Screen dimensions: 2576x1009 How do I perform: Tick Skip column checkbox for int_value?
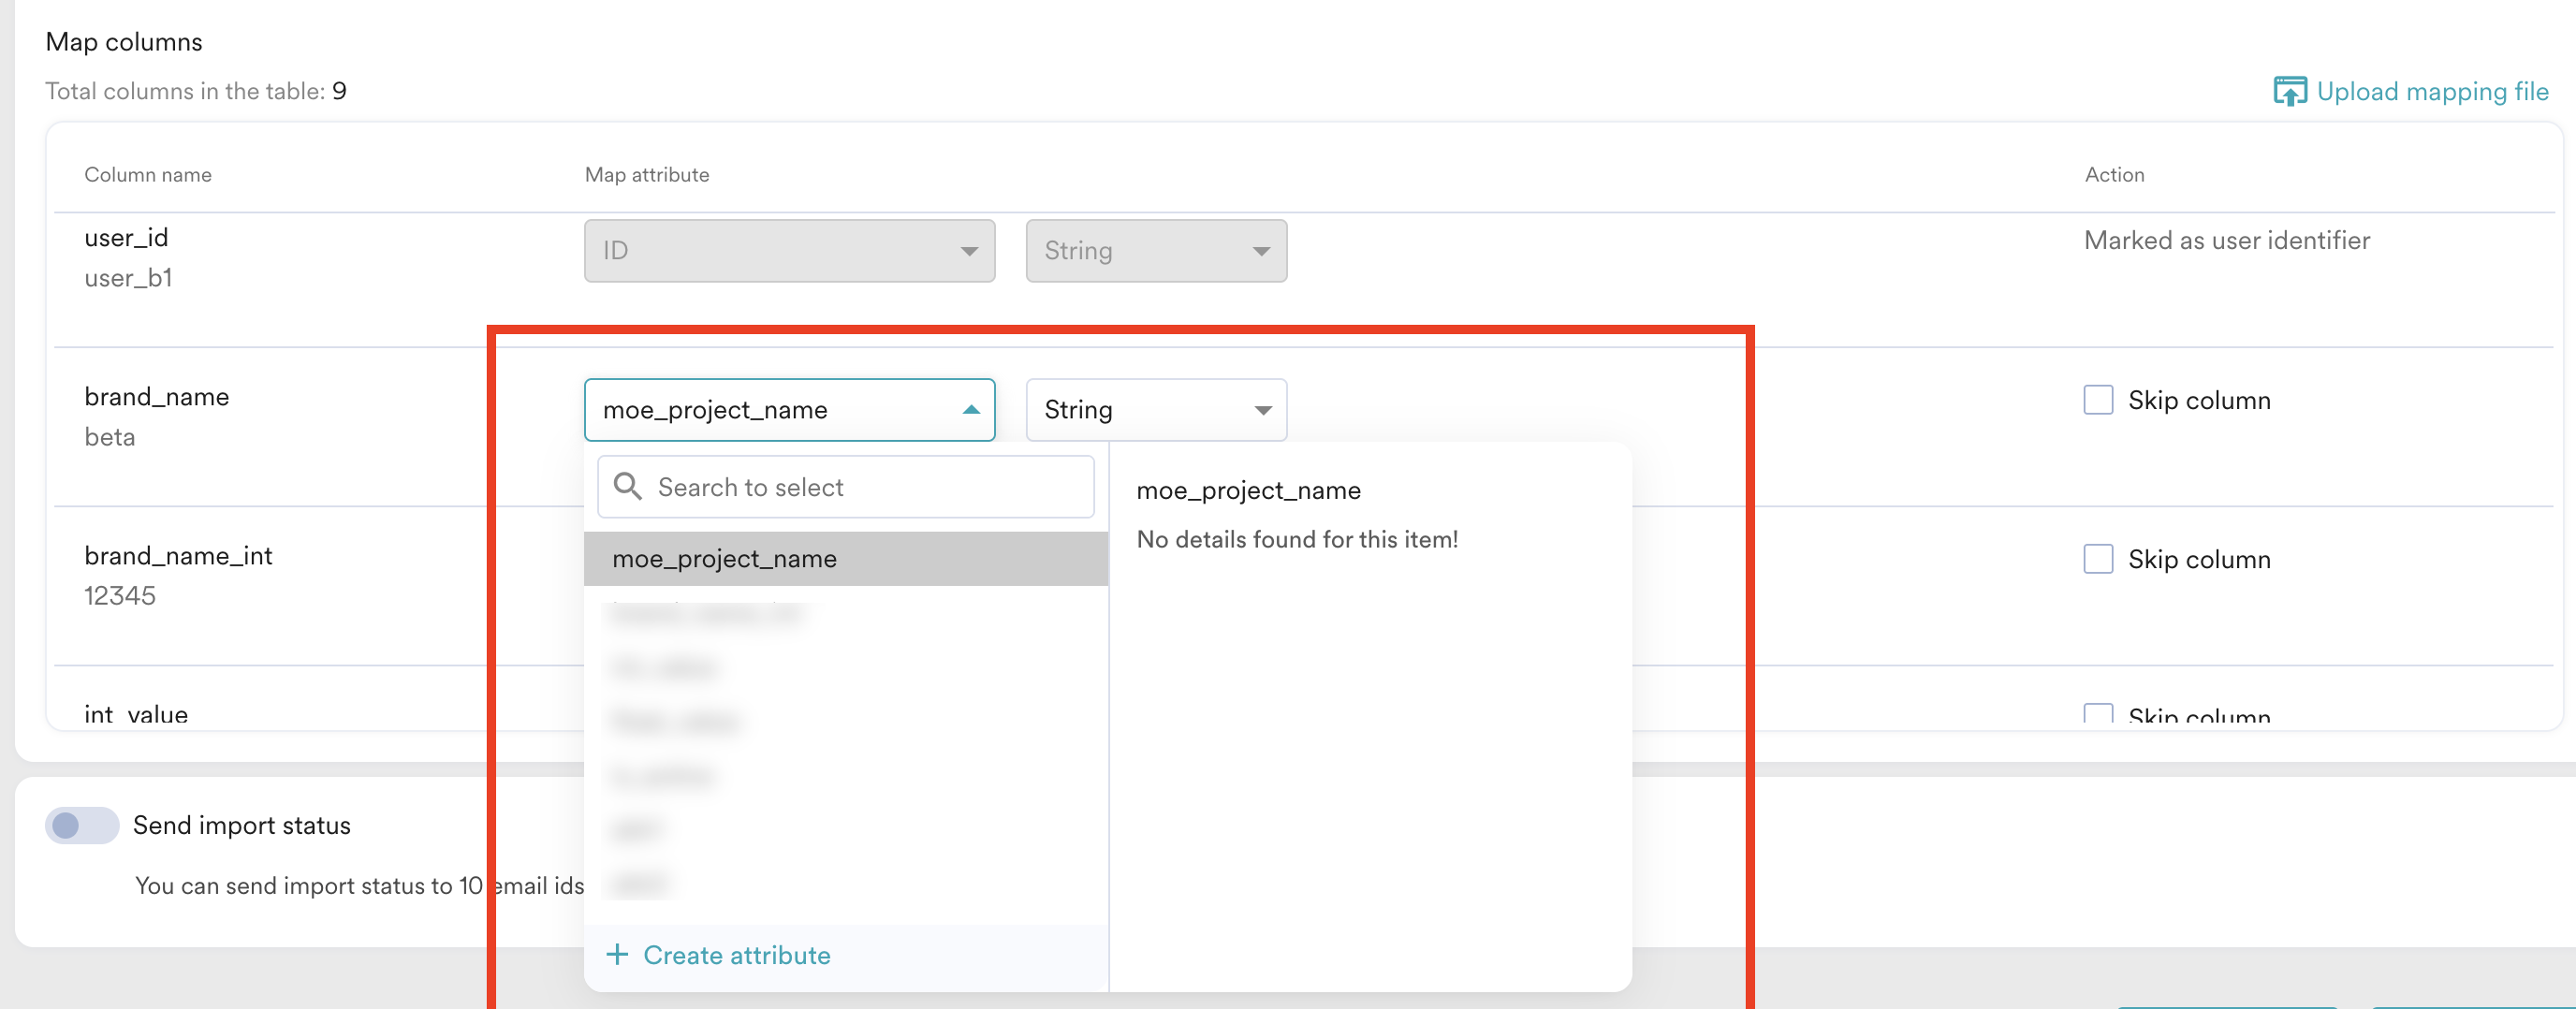(2098, 713)
